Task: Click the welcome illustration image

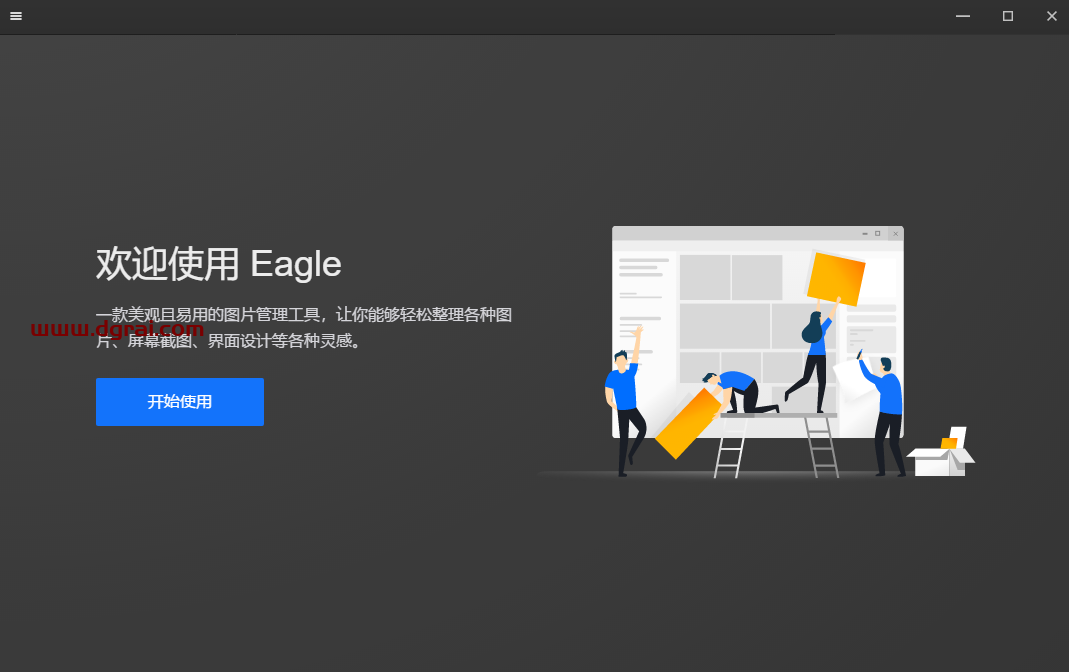Action: (757, 352)
